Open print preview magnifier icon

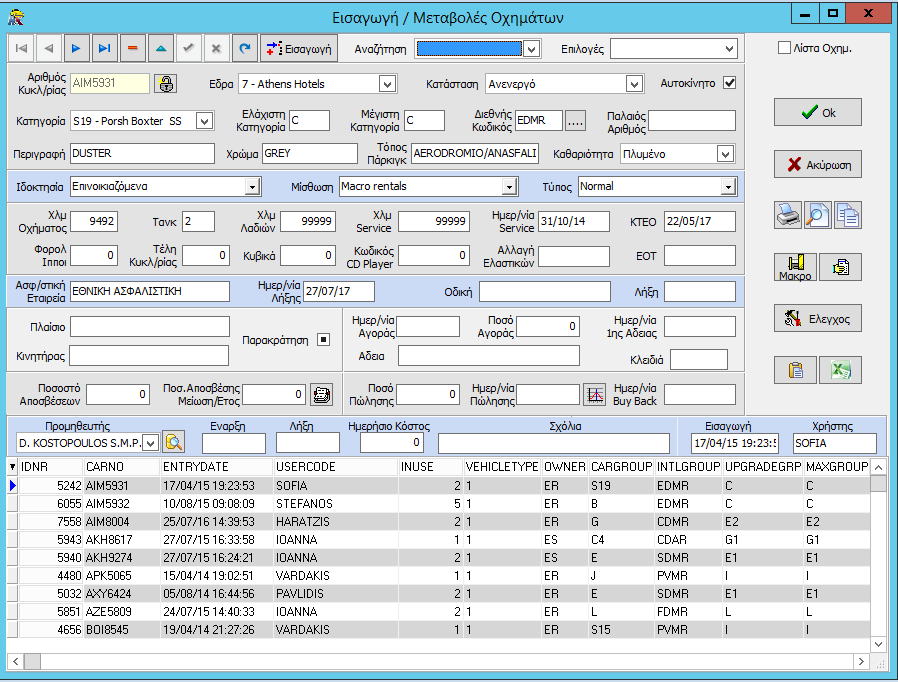[818, 214]
